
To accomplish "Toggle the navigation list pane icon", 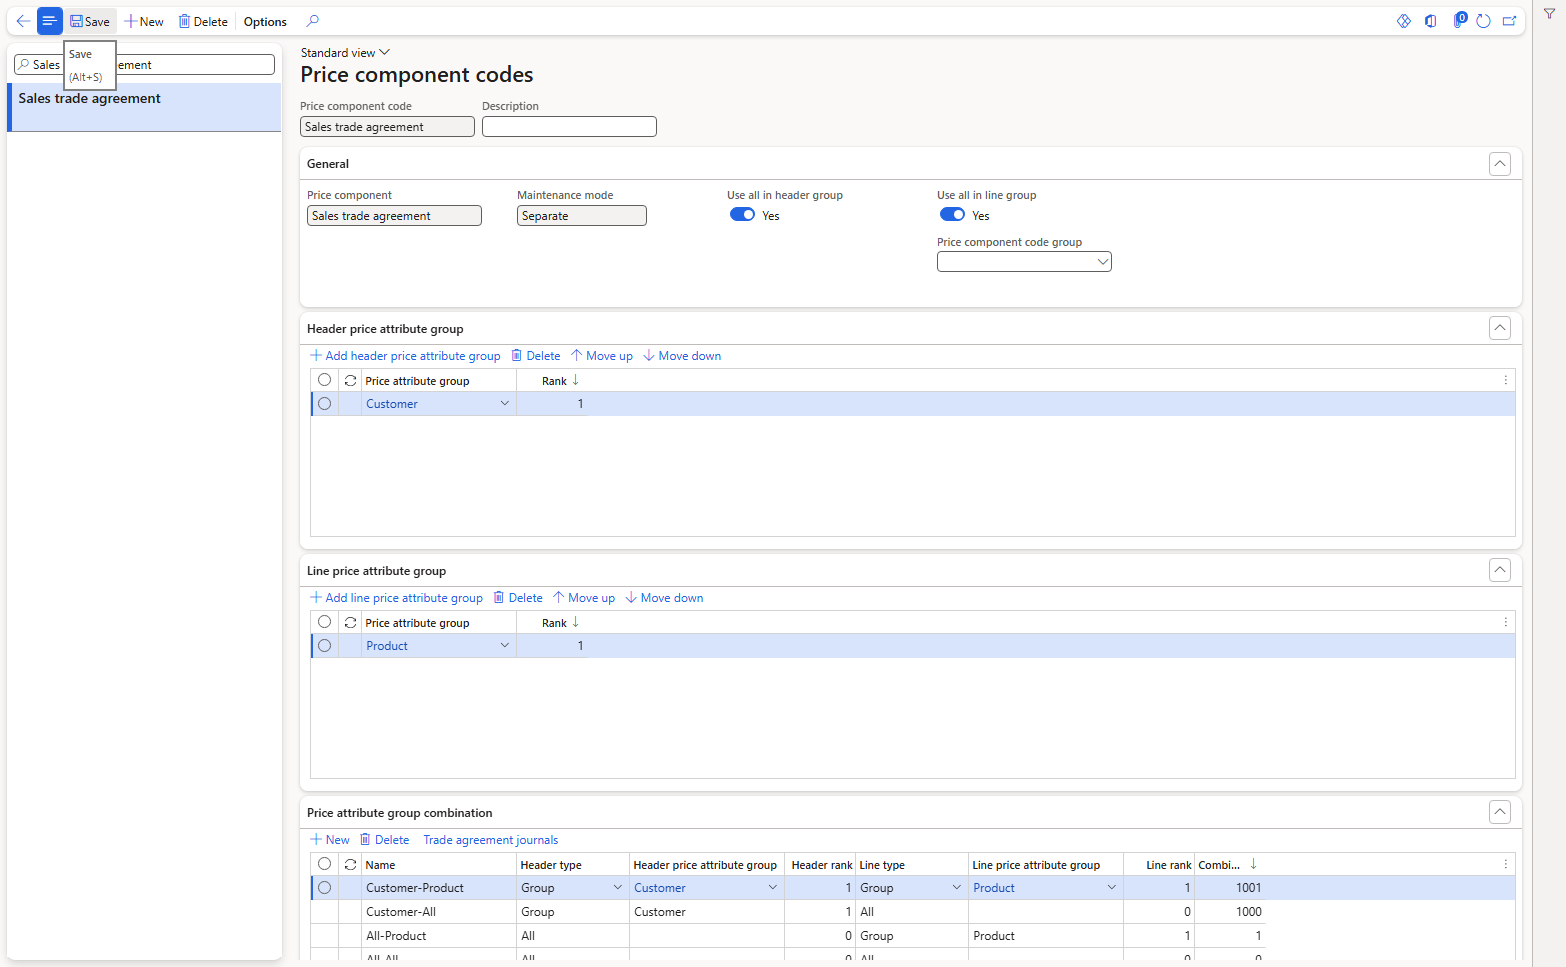I will pos(49,21).
